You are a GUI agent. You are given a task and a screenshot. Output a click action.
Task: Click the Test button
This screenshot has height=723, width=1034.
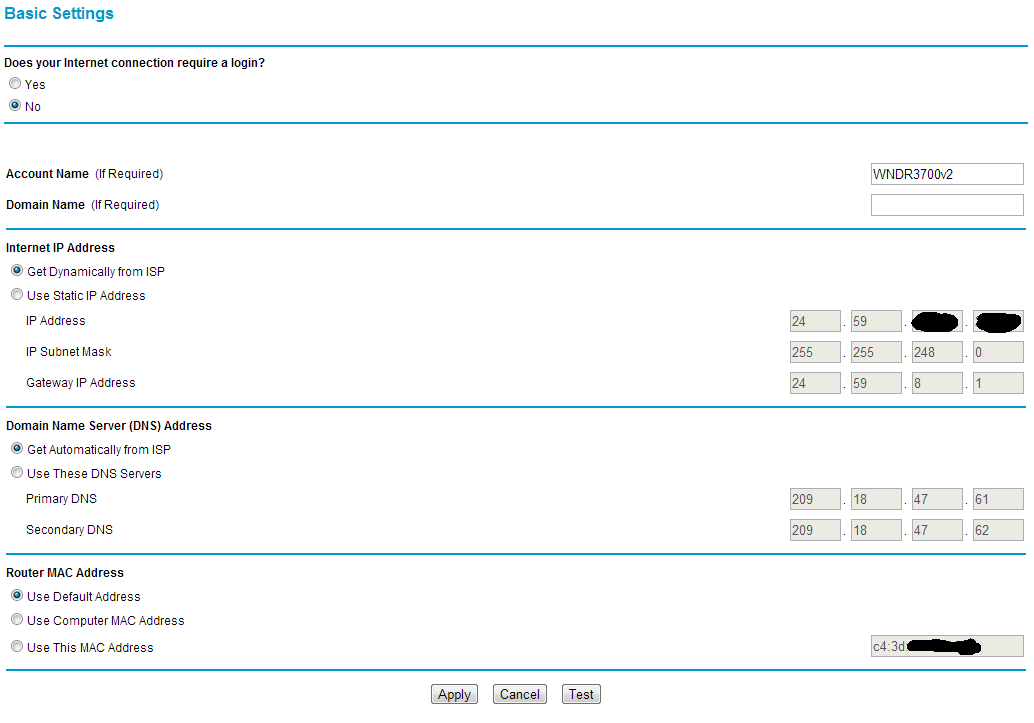click(x=581, y=694)
